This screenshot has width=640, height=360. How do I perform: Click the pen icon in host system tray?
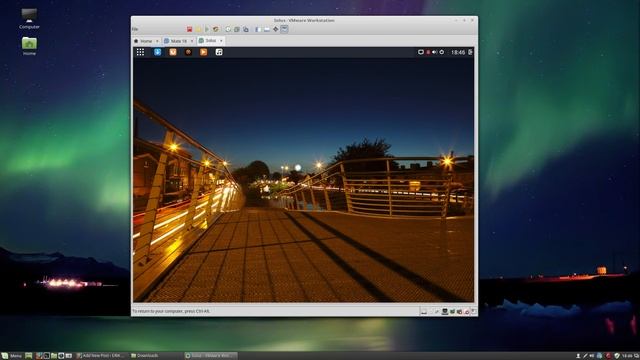(585, 356)
